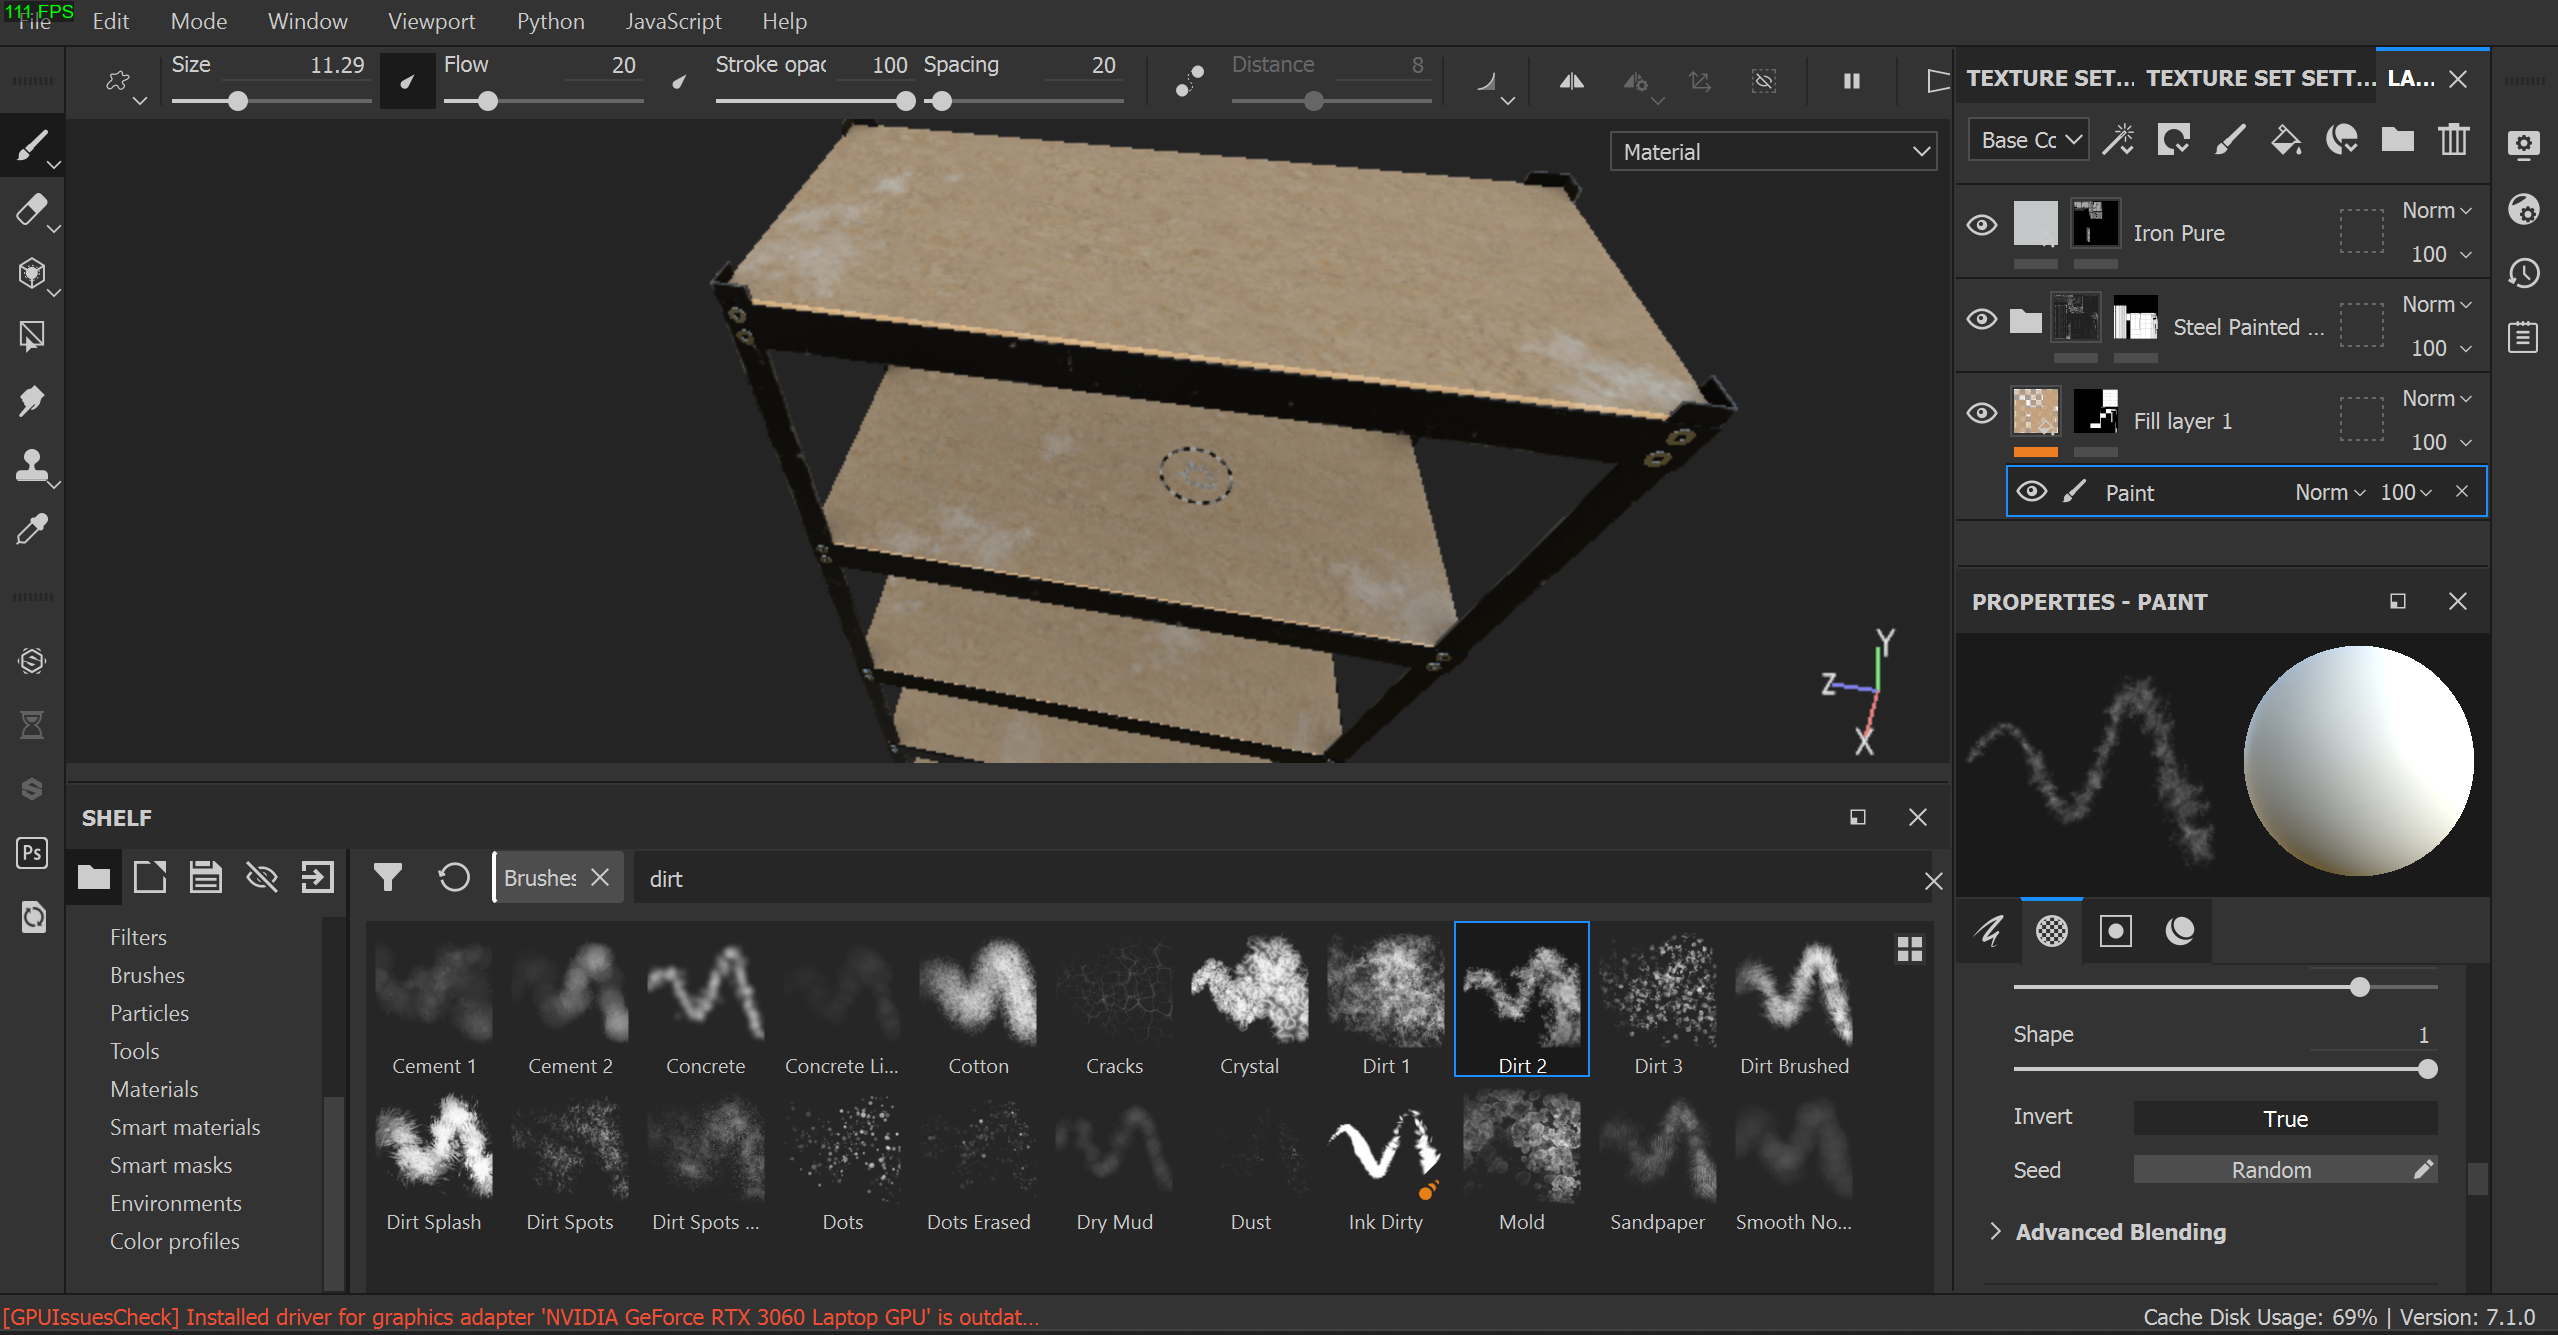Viewport: 2558px width, 1335px height.
Task: Click the Invert True button
Action: (x=2284, y=1118)
